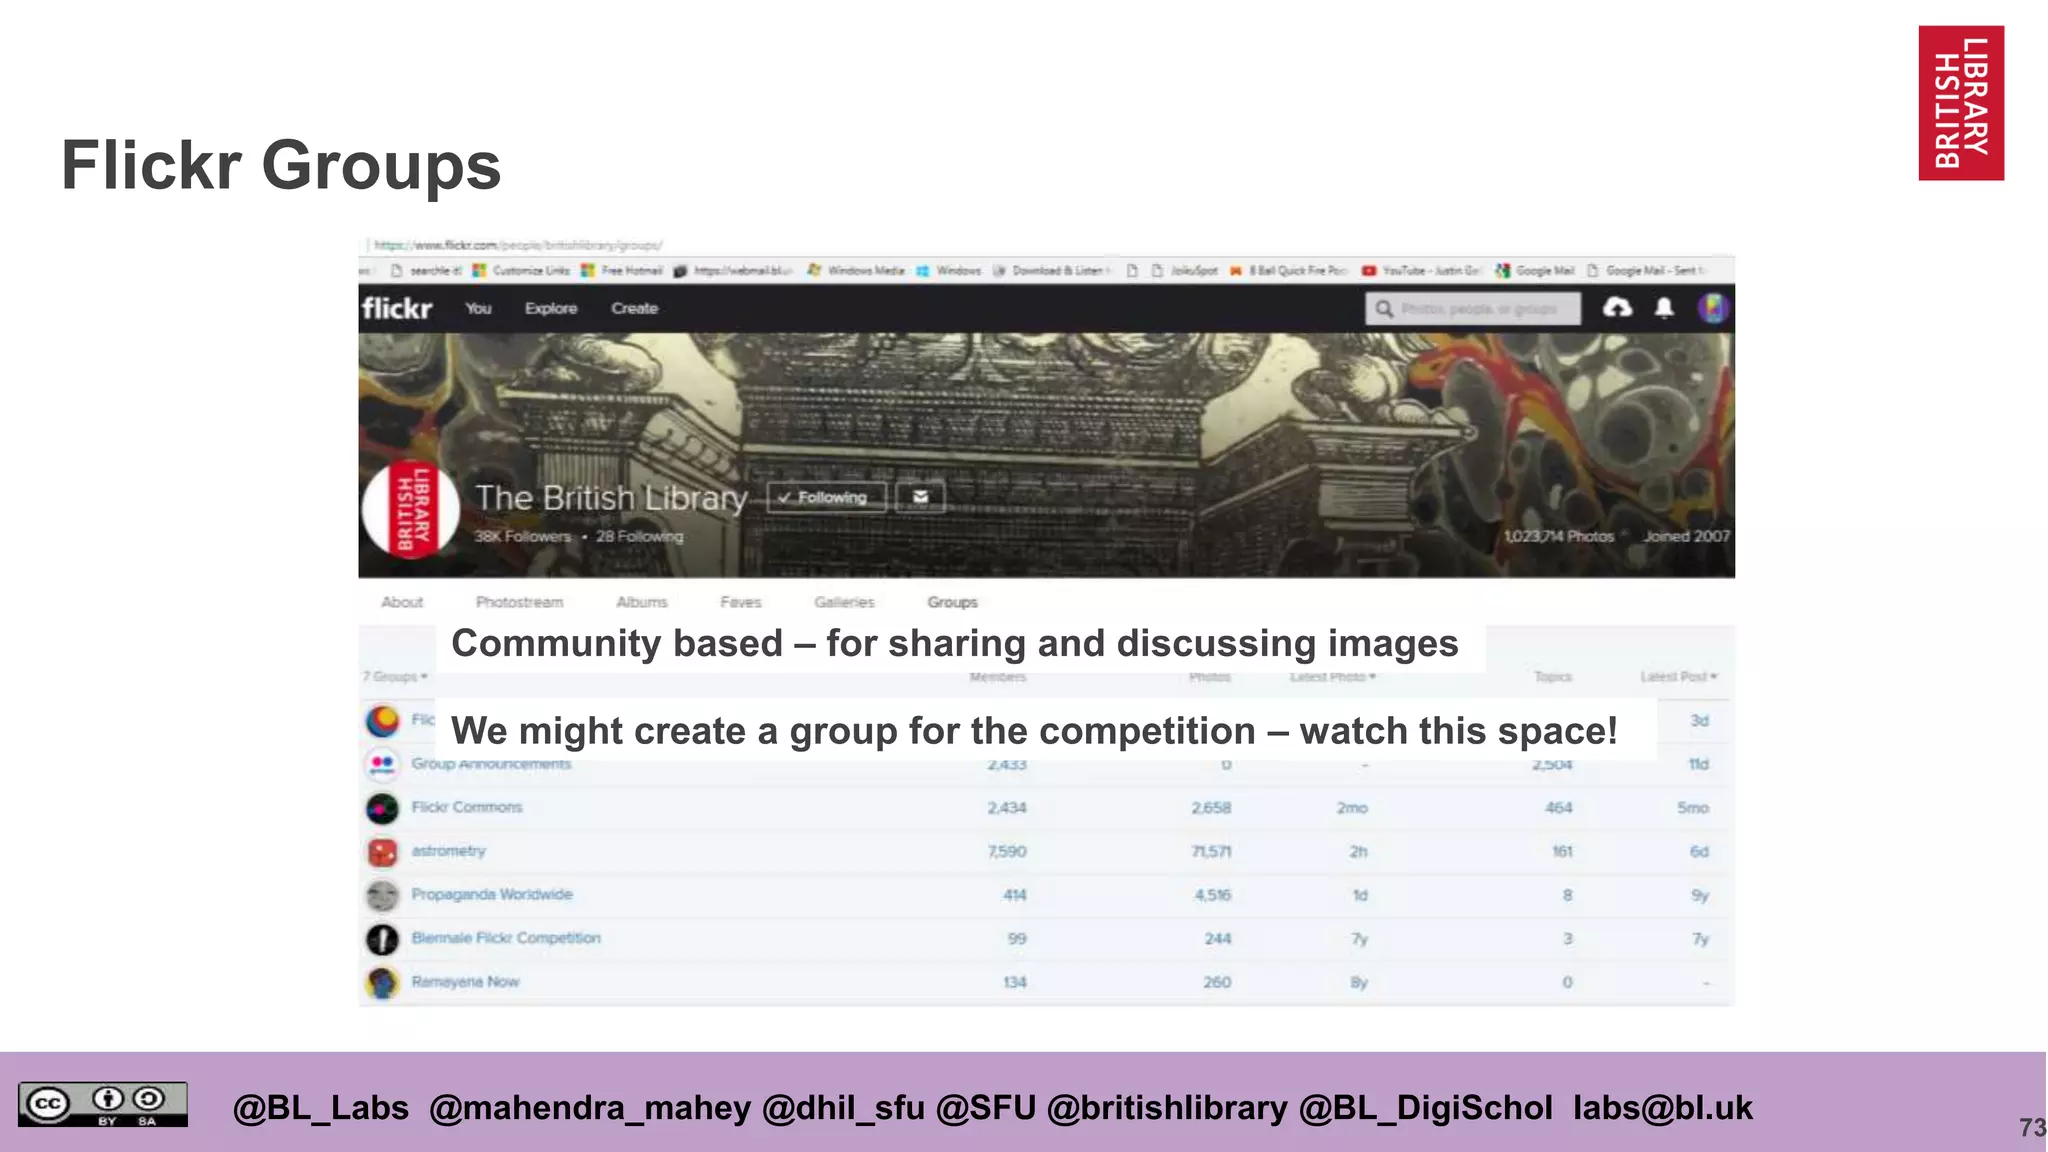
Task: Open the Google Mail - Sent bookmark
Action: point(1647,271)
